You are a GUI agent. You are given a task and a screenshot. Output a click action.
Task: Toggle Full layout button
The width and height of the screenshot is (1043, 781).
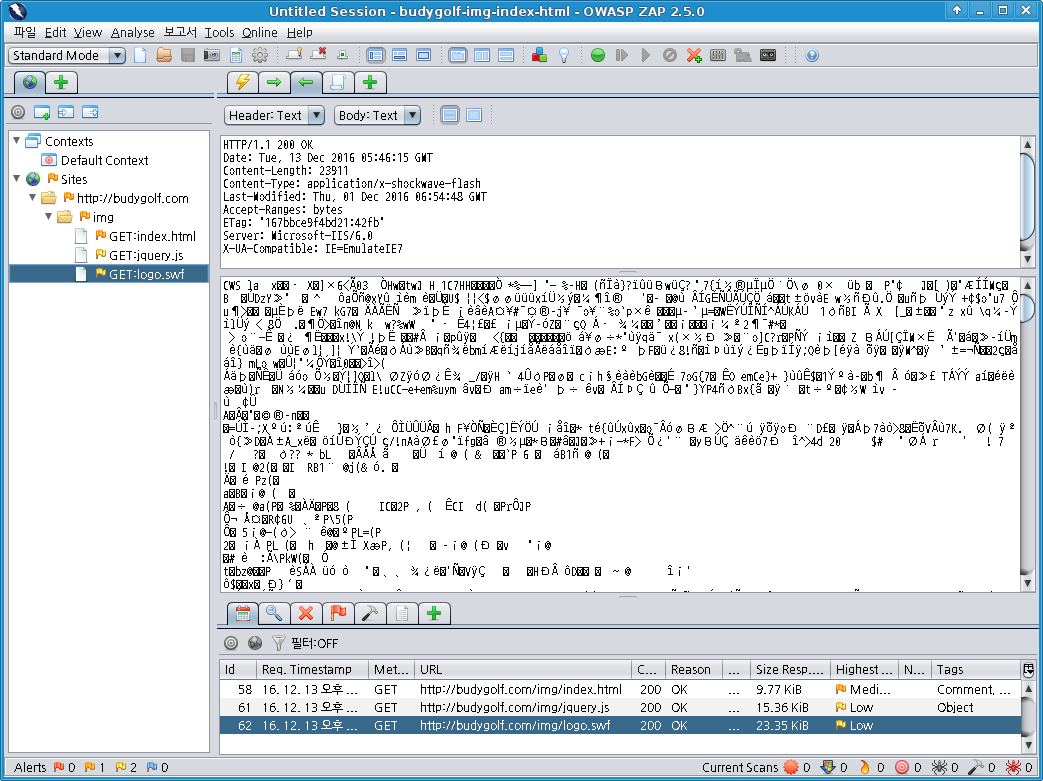coord(423,55)
